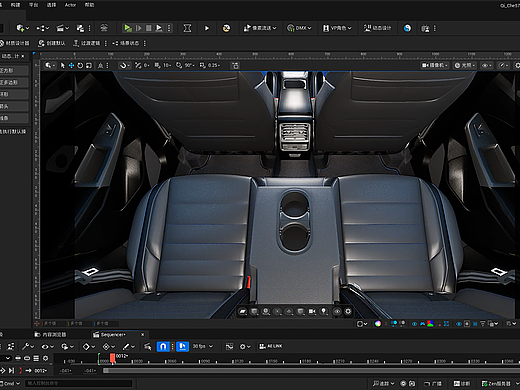Click the camera icon in viewport bottom bar
This screenshot has width=520, height=390.
(x=312, y=311)
